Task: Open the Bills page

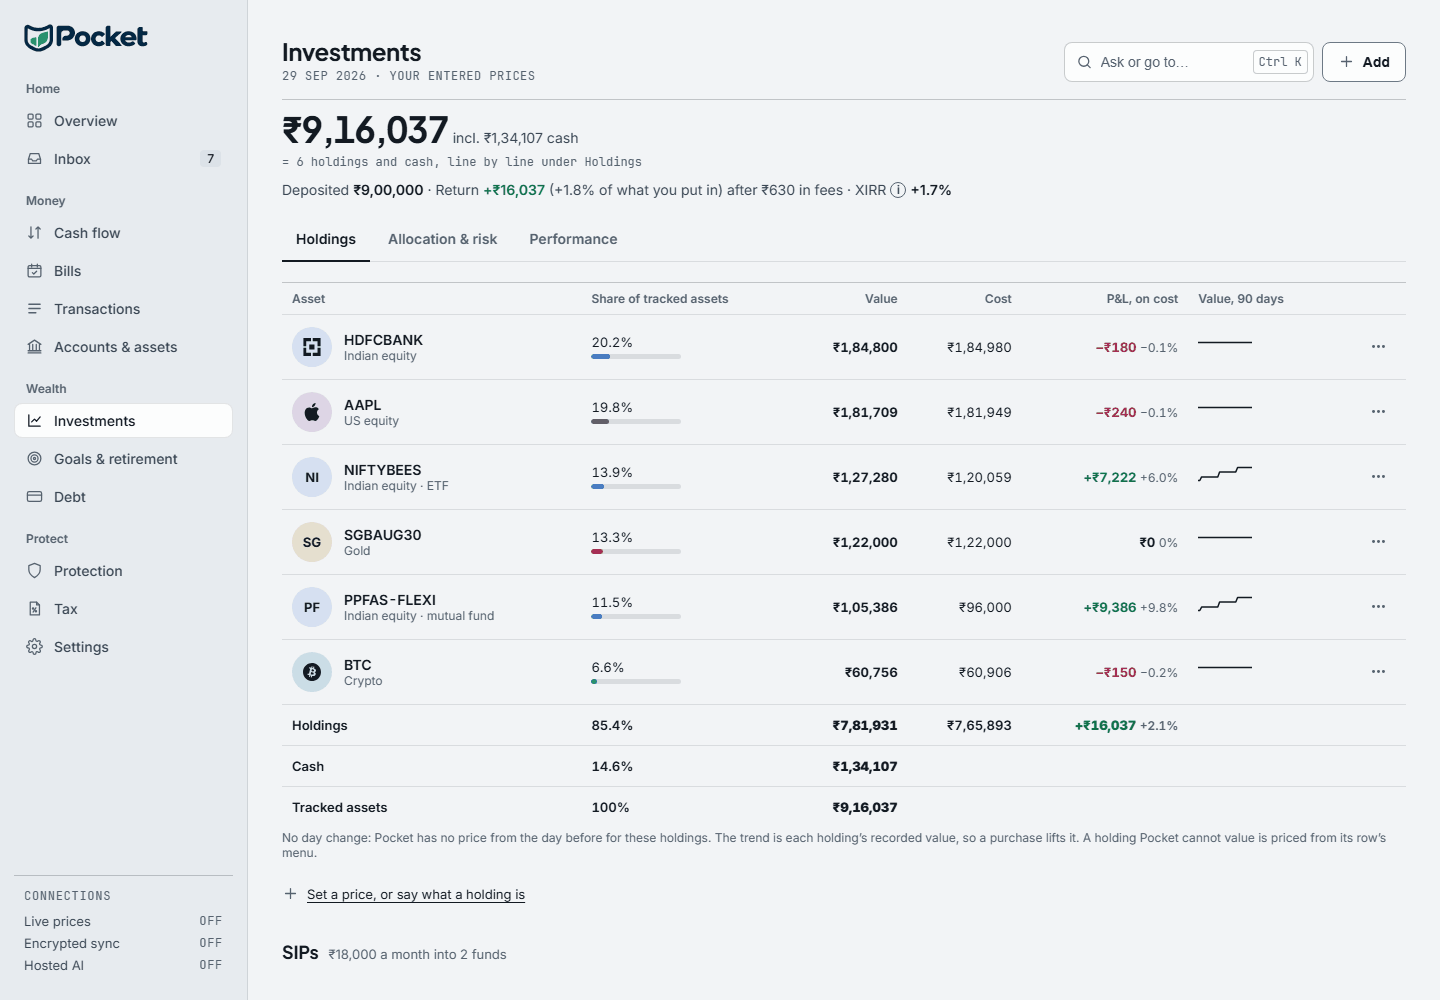Action: point(123,271)
